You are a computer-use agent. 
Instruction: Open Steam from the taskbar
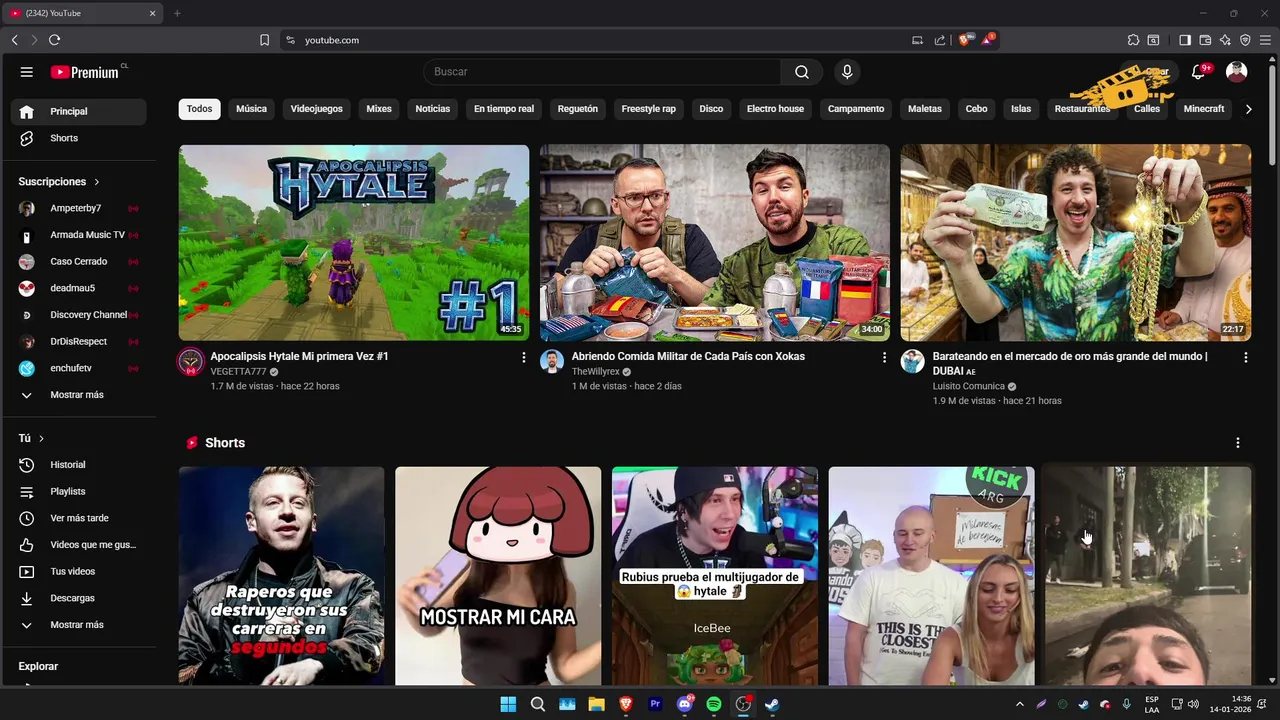coord(772,704)
